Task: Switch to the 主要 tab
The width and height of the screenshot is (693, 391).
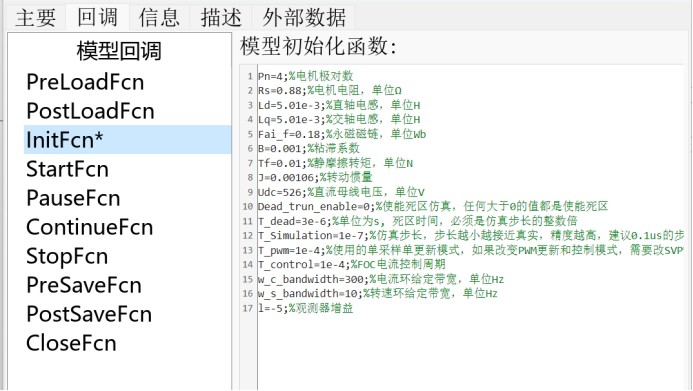Action: click(x=35, y=18)
